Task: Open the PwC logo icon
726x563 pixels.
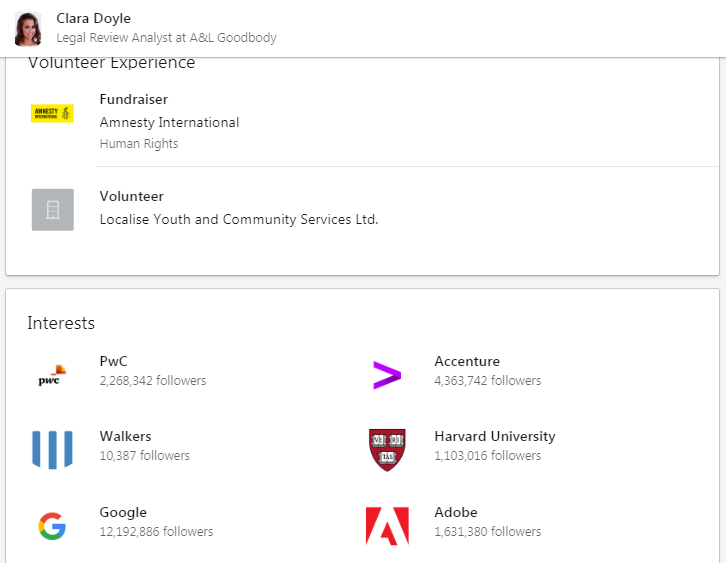Action: [52, 375]
